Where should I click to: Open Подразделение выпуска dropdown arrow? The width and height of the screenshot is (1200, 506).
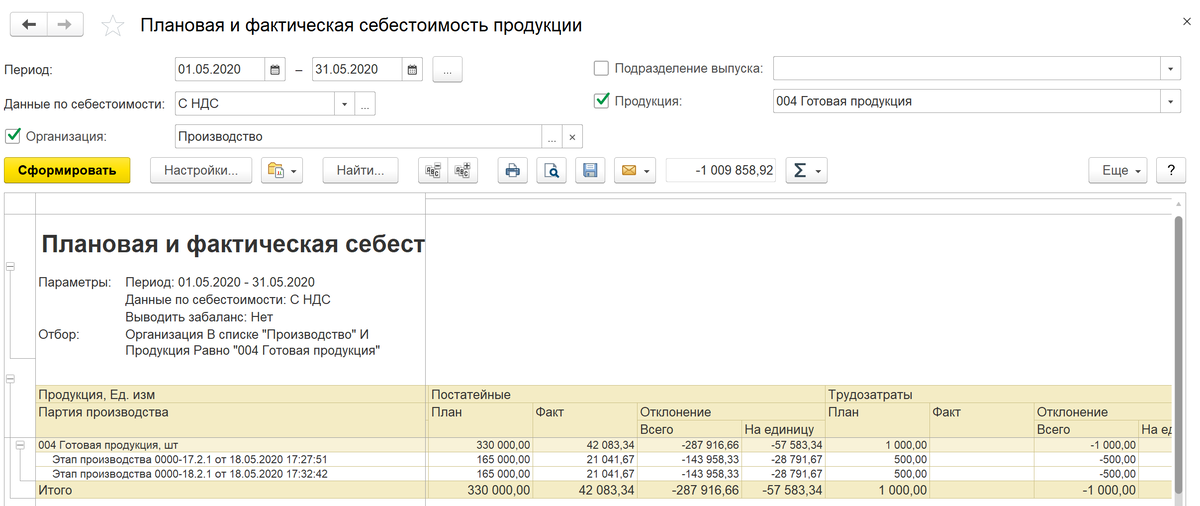pyautogui.click(x=1171, y=69)
